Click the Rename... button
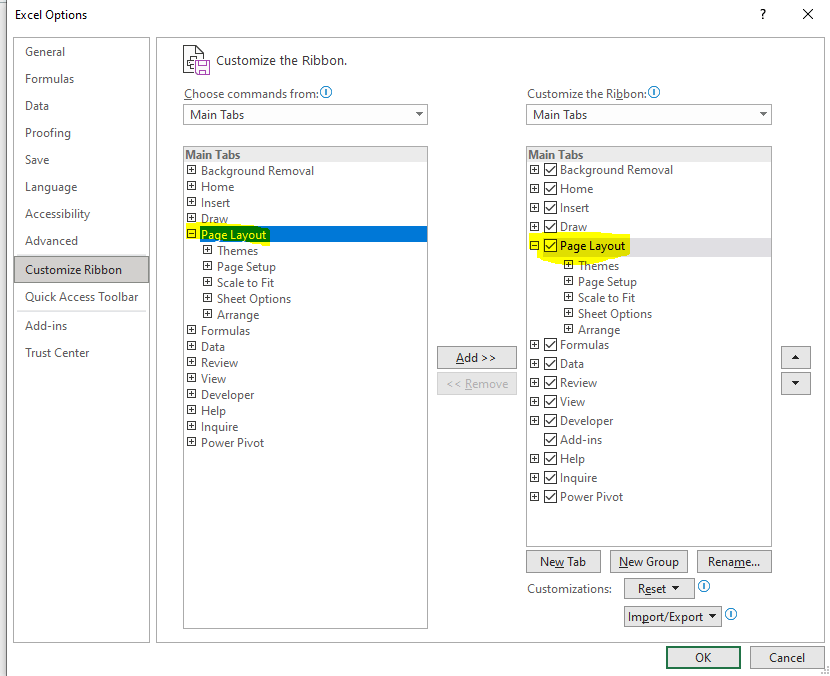830x676 pixels. click(734, 562)
